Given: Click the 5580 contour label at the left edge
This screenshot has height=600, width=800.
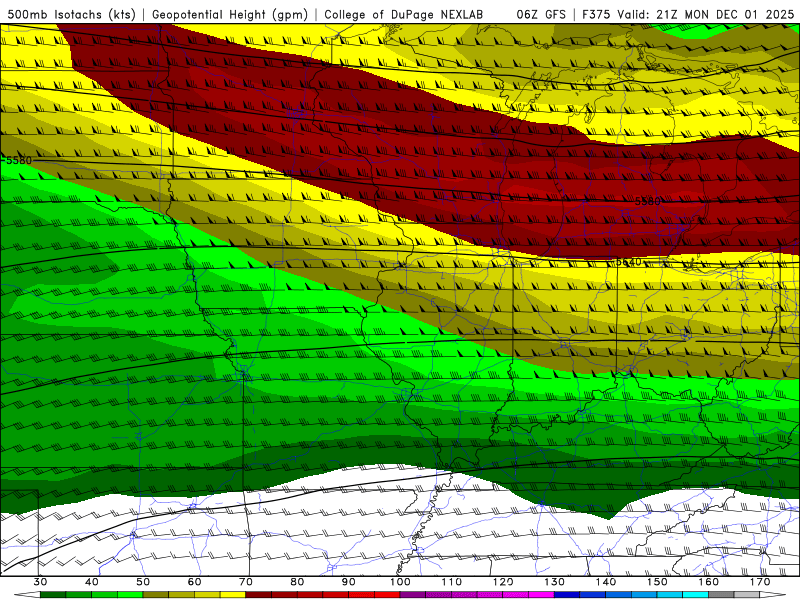Looking at the screenshot, I should coord(19,160).
